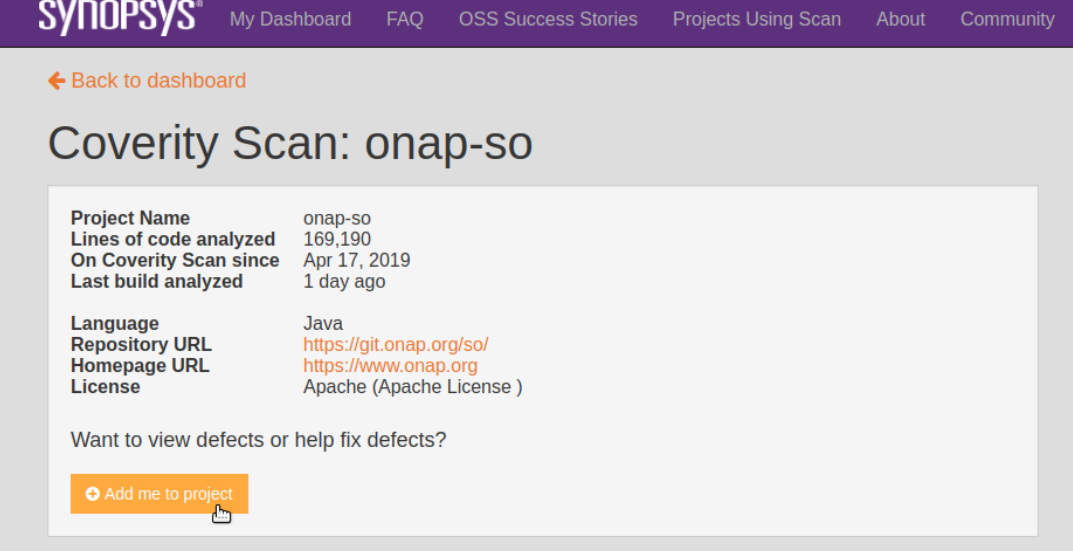Viewport: 1073px width, 551px height.
Task: Click the Apache (Apache License ) value
Action: click(x=413, y=387)
